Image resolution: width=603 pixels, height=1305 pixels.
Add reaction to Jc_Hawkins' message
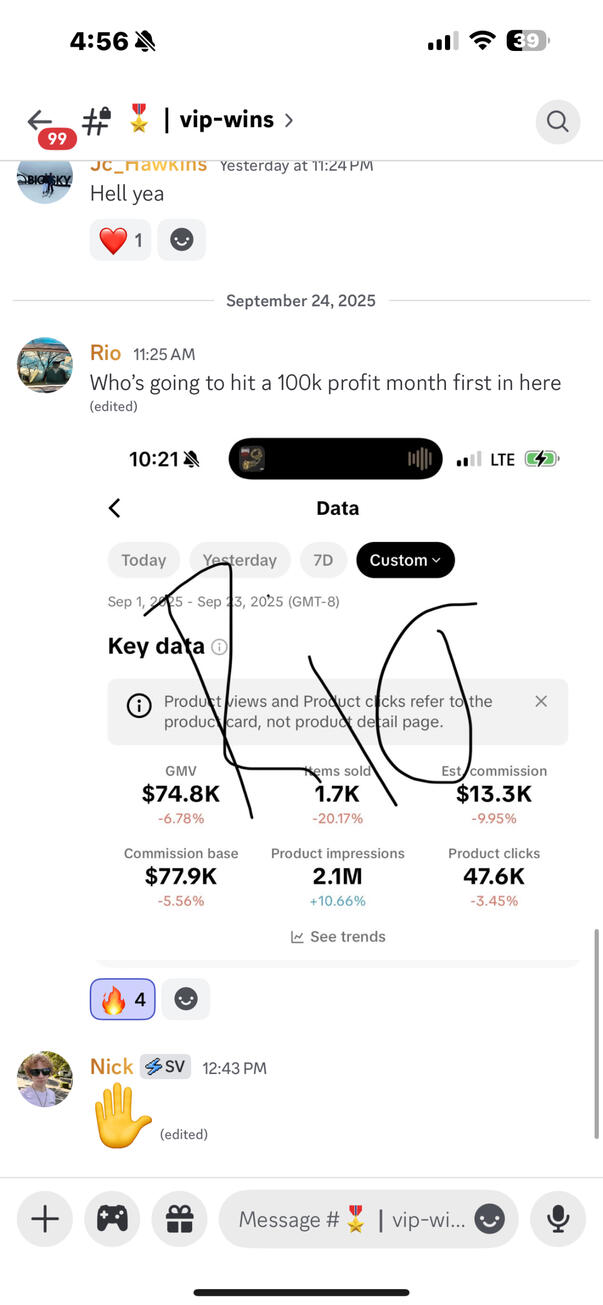click(181, 240)
